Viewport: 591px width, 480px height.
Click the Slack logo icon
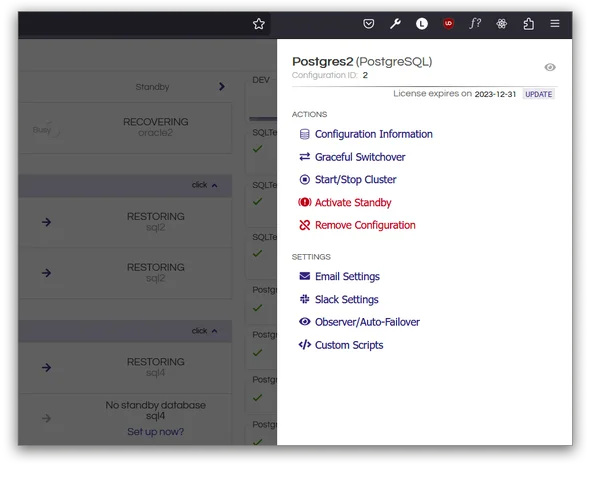(x=305, y=299)
